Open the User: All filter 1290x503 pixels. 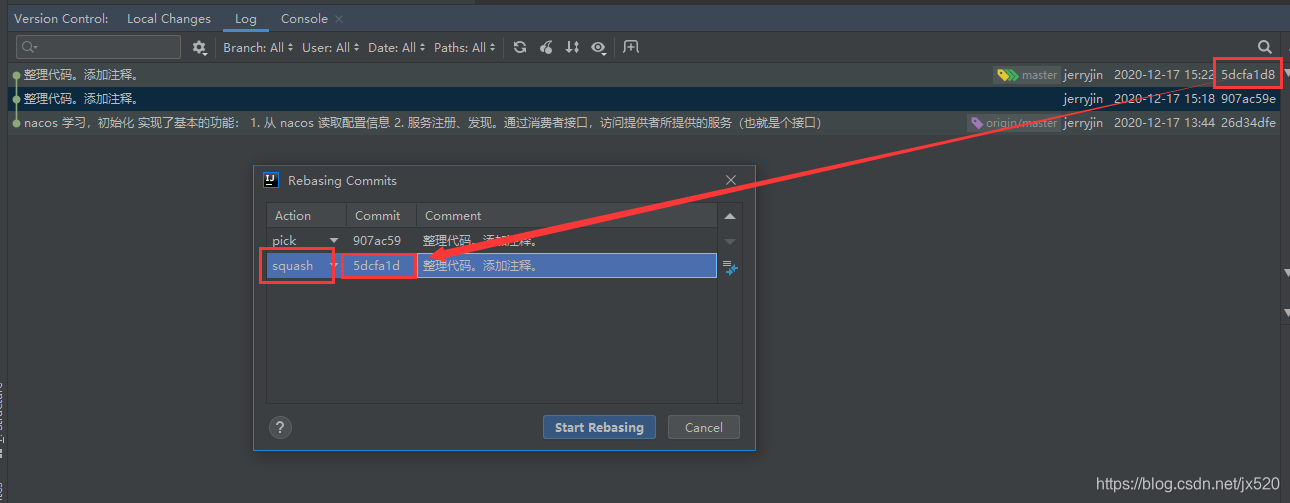pyautogui.click(x=331, y=47)
